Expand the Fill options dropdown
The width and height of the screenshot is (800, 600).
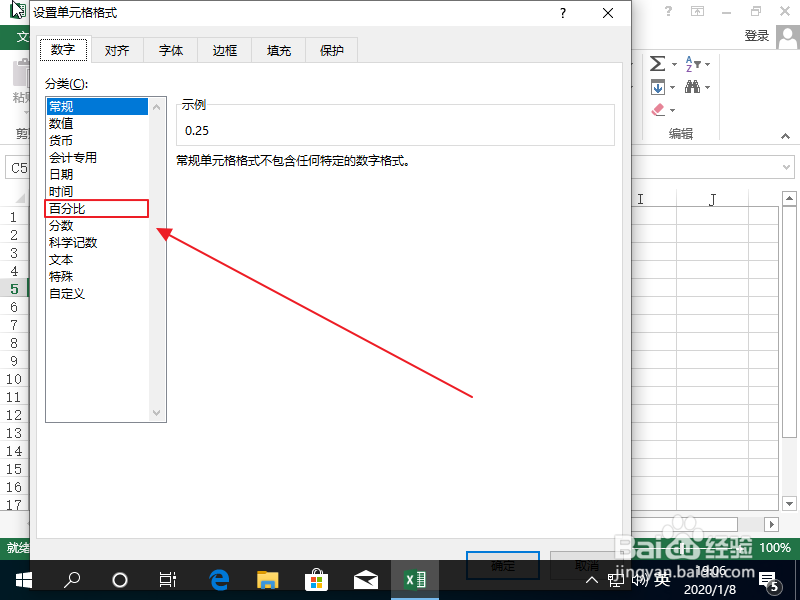point(672,87)
